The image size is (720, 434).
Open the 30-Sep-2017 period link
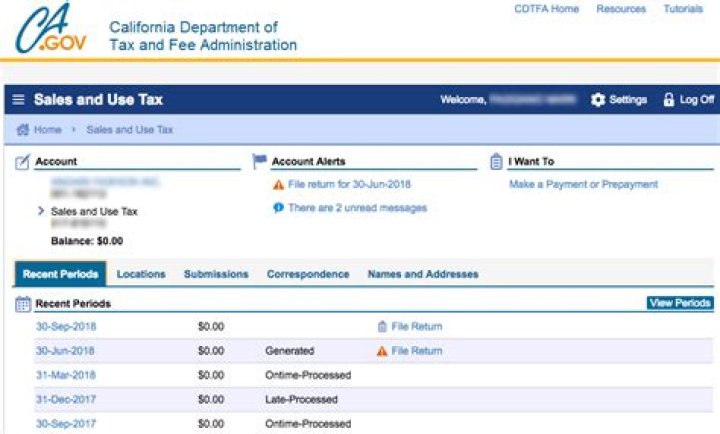pos(66,423)
